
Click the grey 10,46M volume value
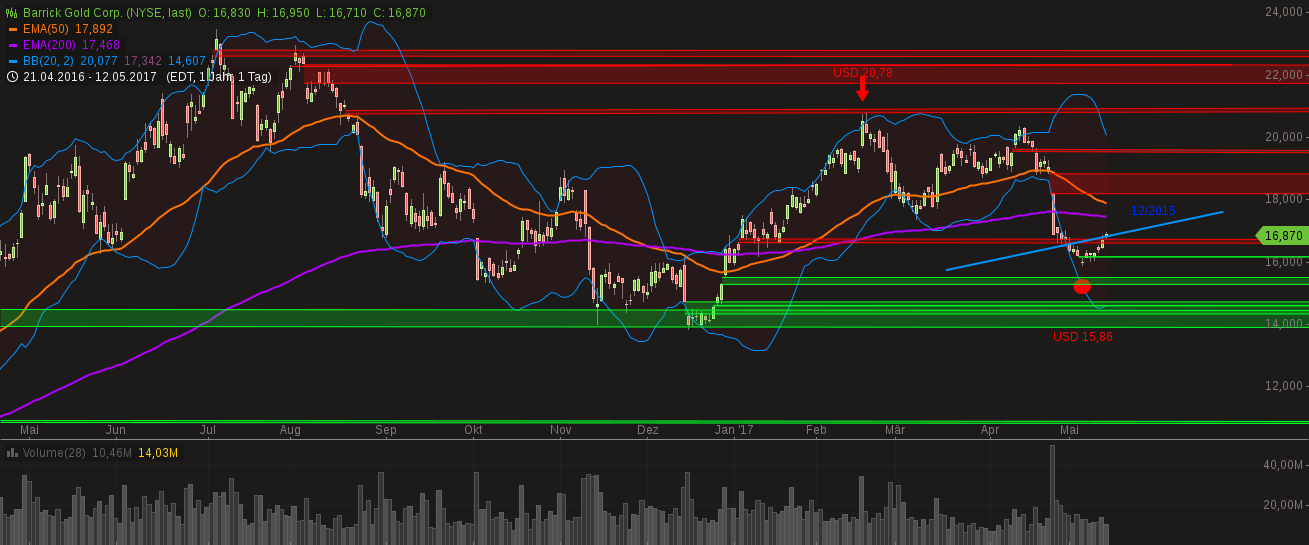(112, 453)
